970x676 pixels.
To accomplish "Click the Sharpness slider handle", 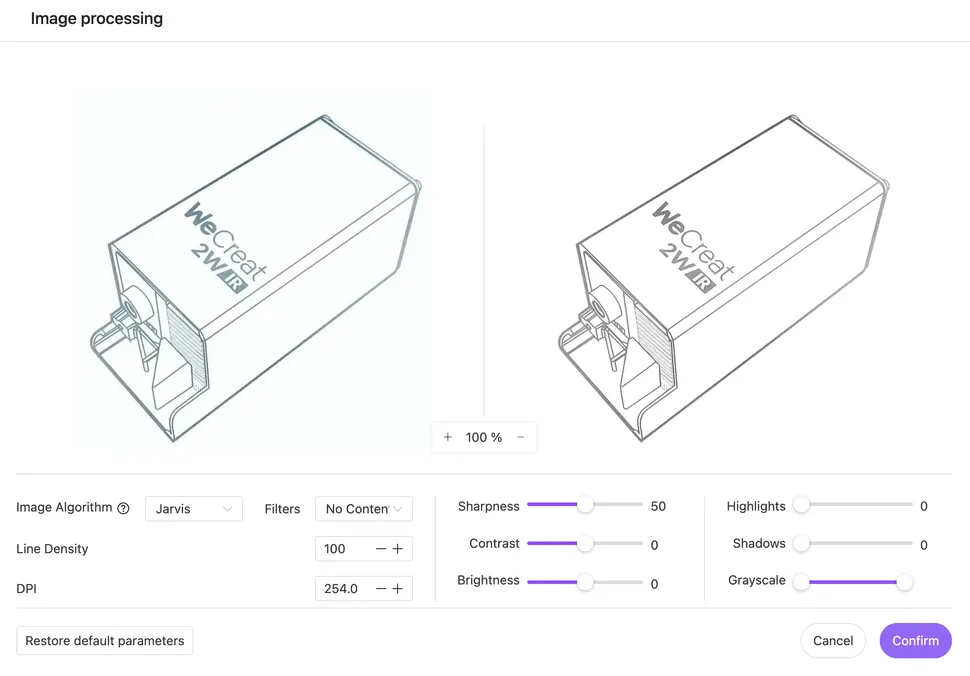I will 585,506.
